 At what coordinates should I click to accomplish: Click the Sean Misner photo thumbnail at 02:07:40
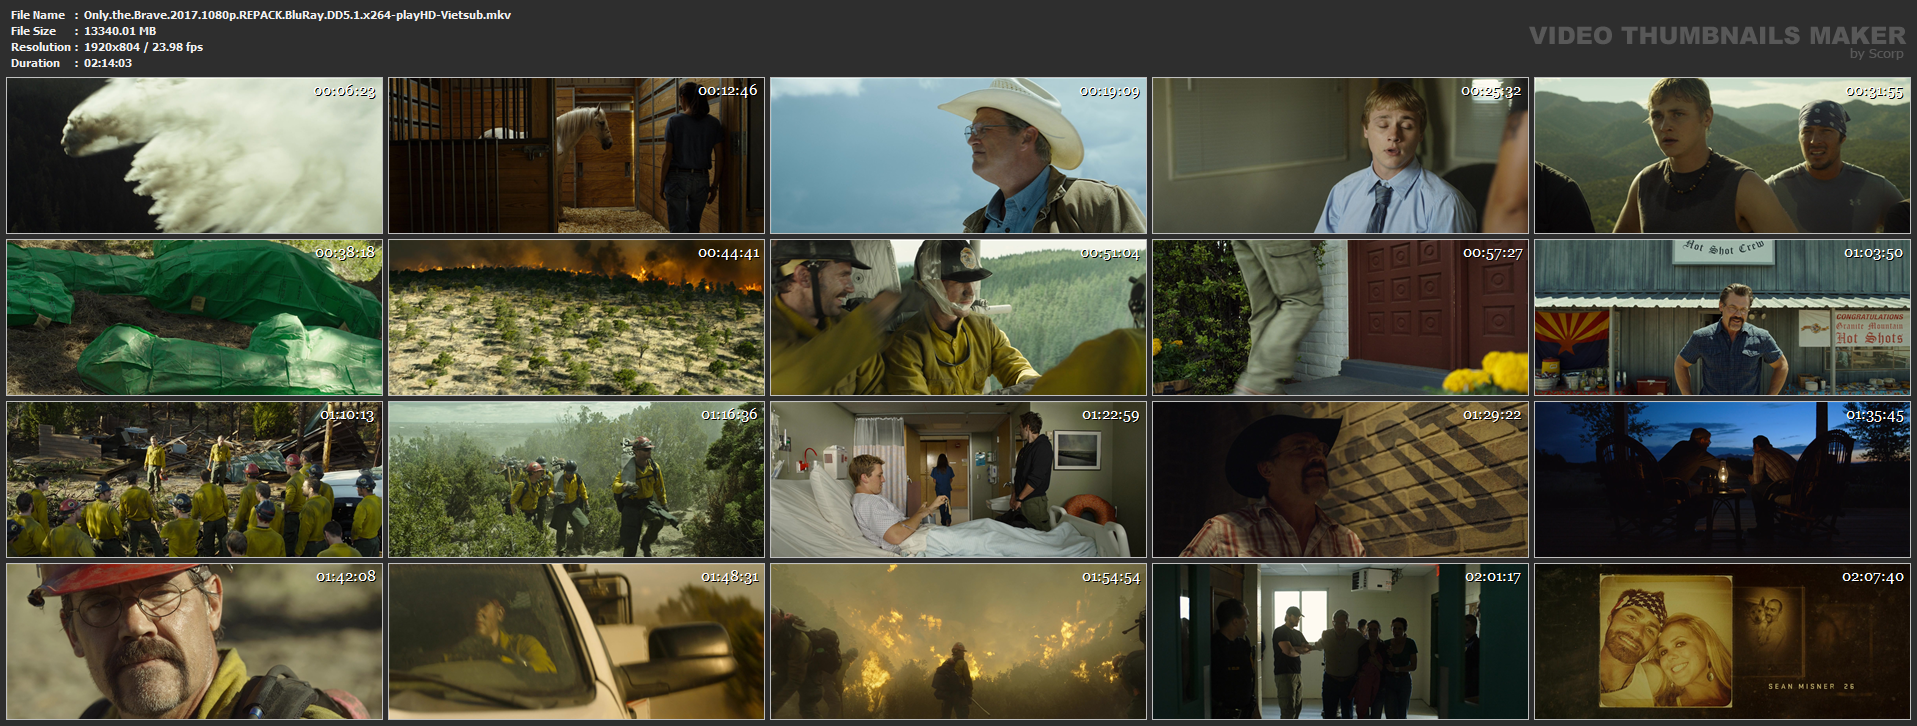(x=1722, y=642)
